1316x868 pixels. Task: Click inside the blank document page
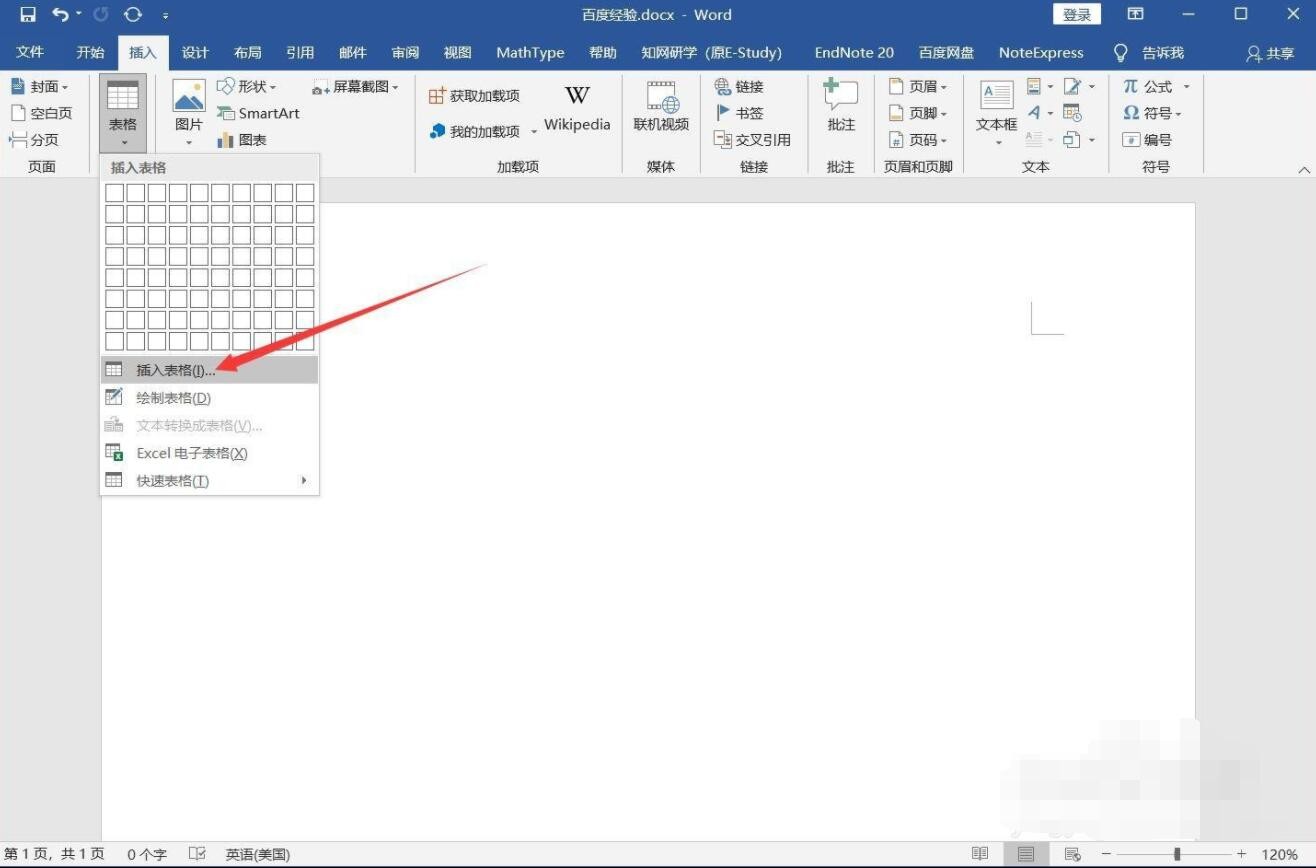(648, 520)
